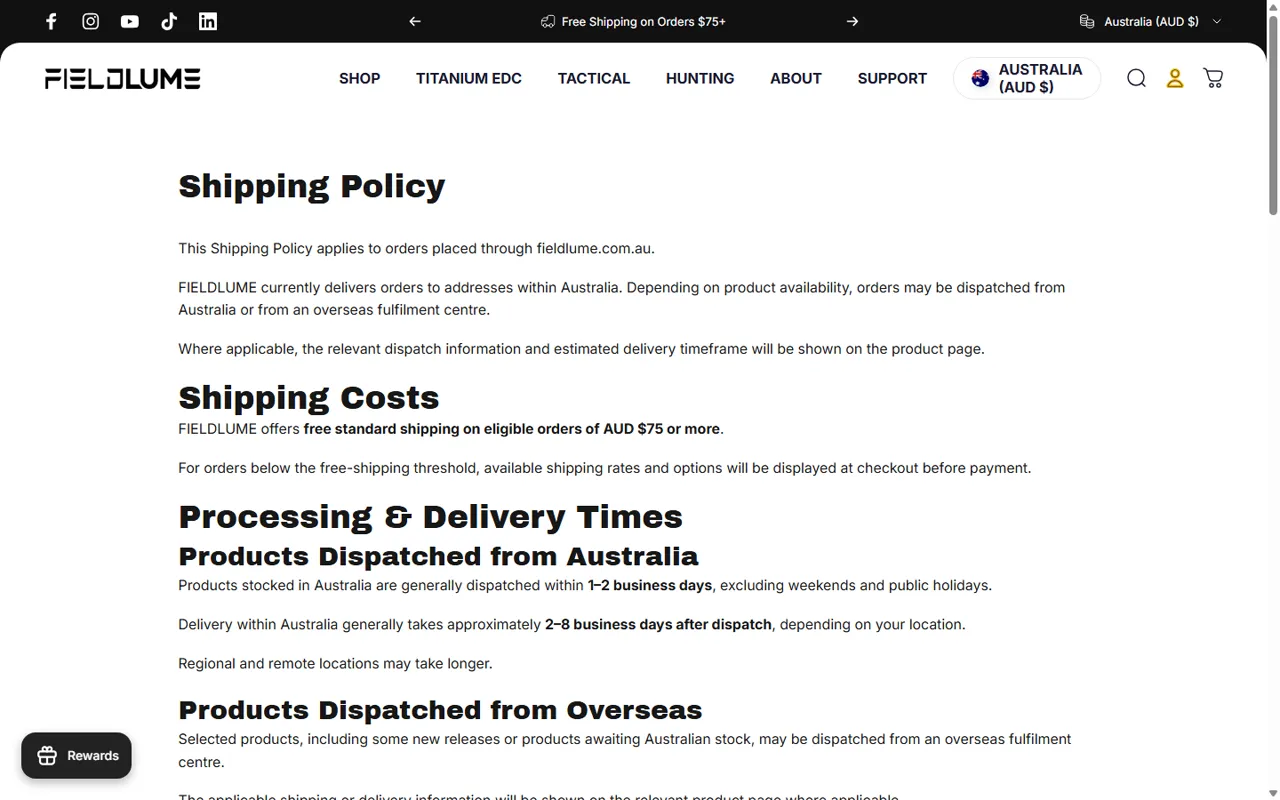Open the search icon in header
This screenshot has width=1280, height=800.
(1136, 78)
